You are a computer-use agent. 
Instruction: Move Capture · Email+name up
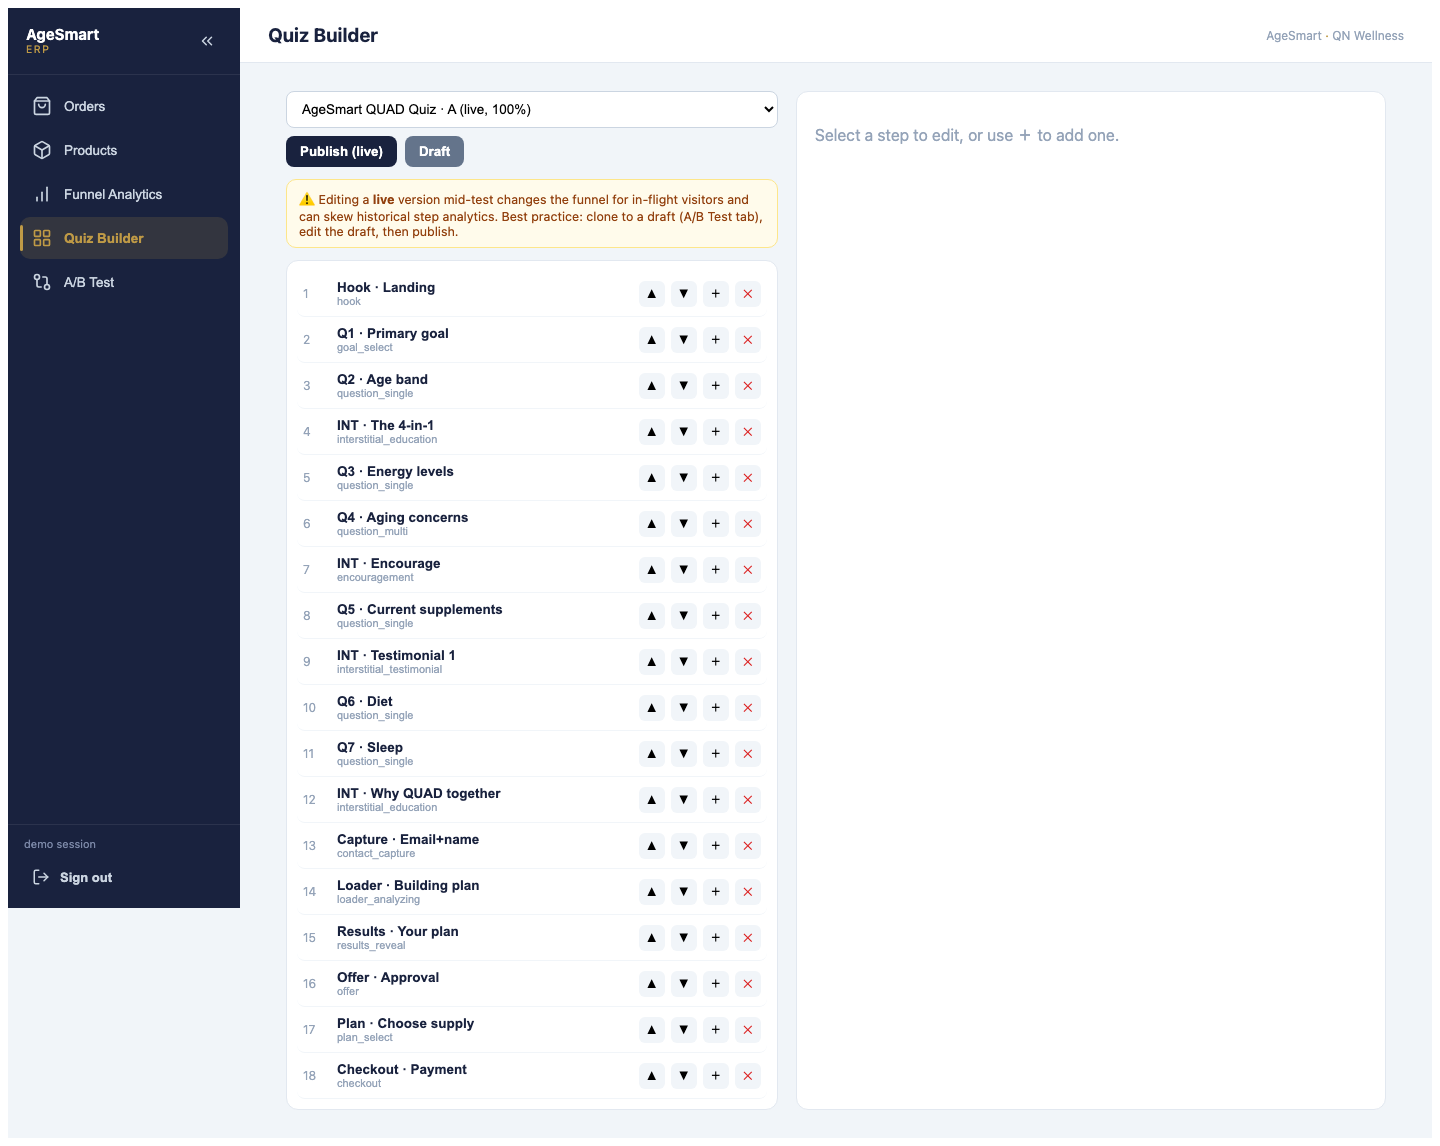(652, 846)
